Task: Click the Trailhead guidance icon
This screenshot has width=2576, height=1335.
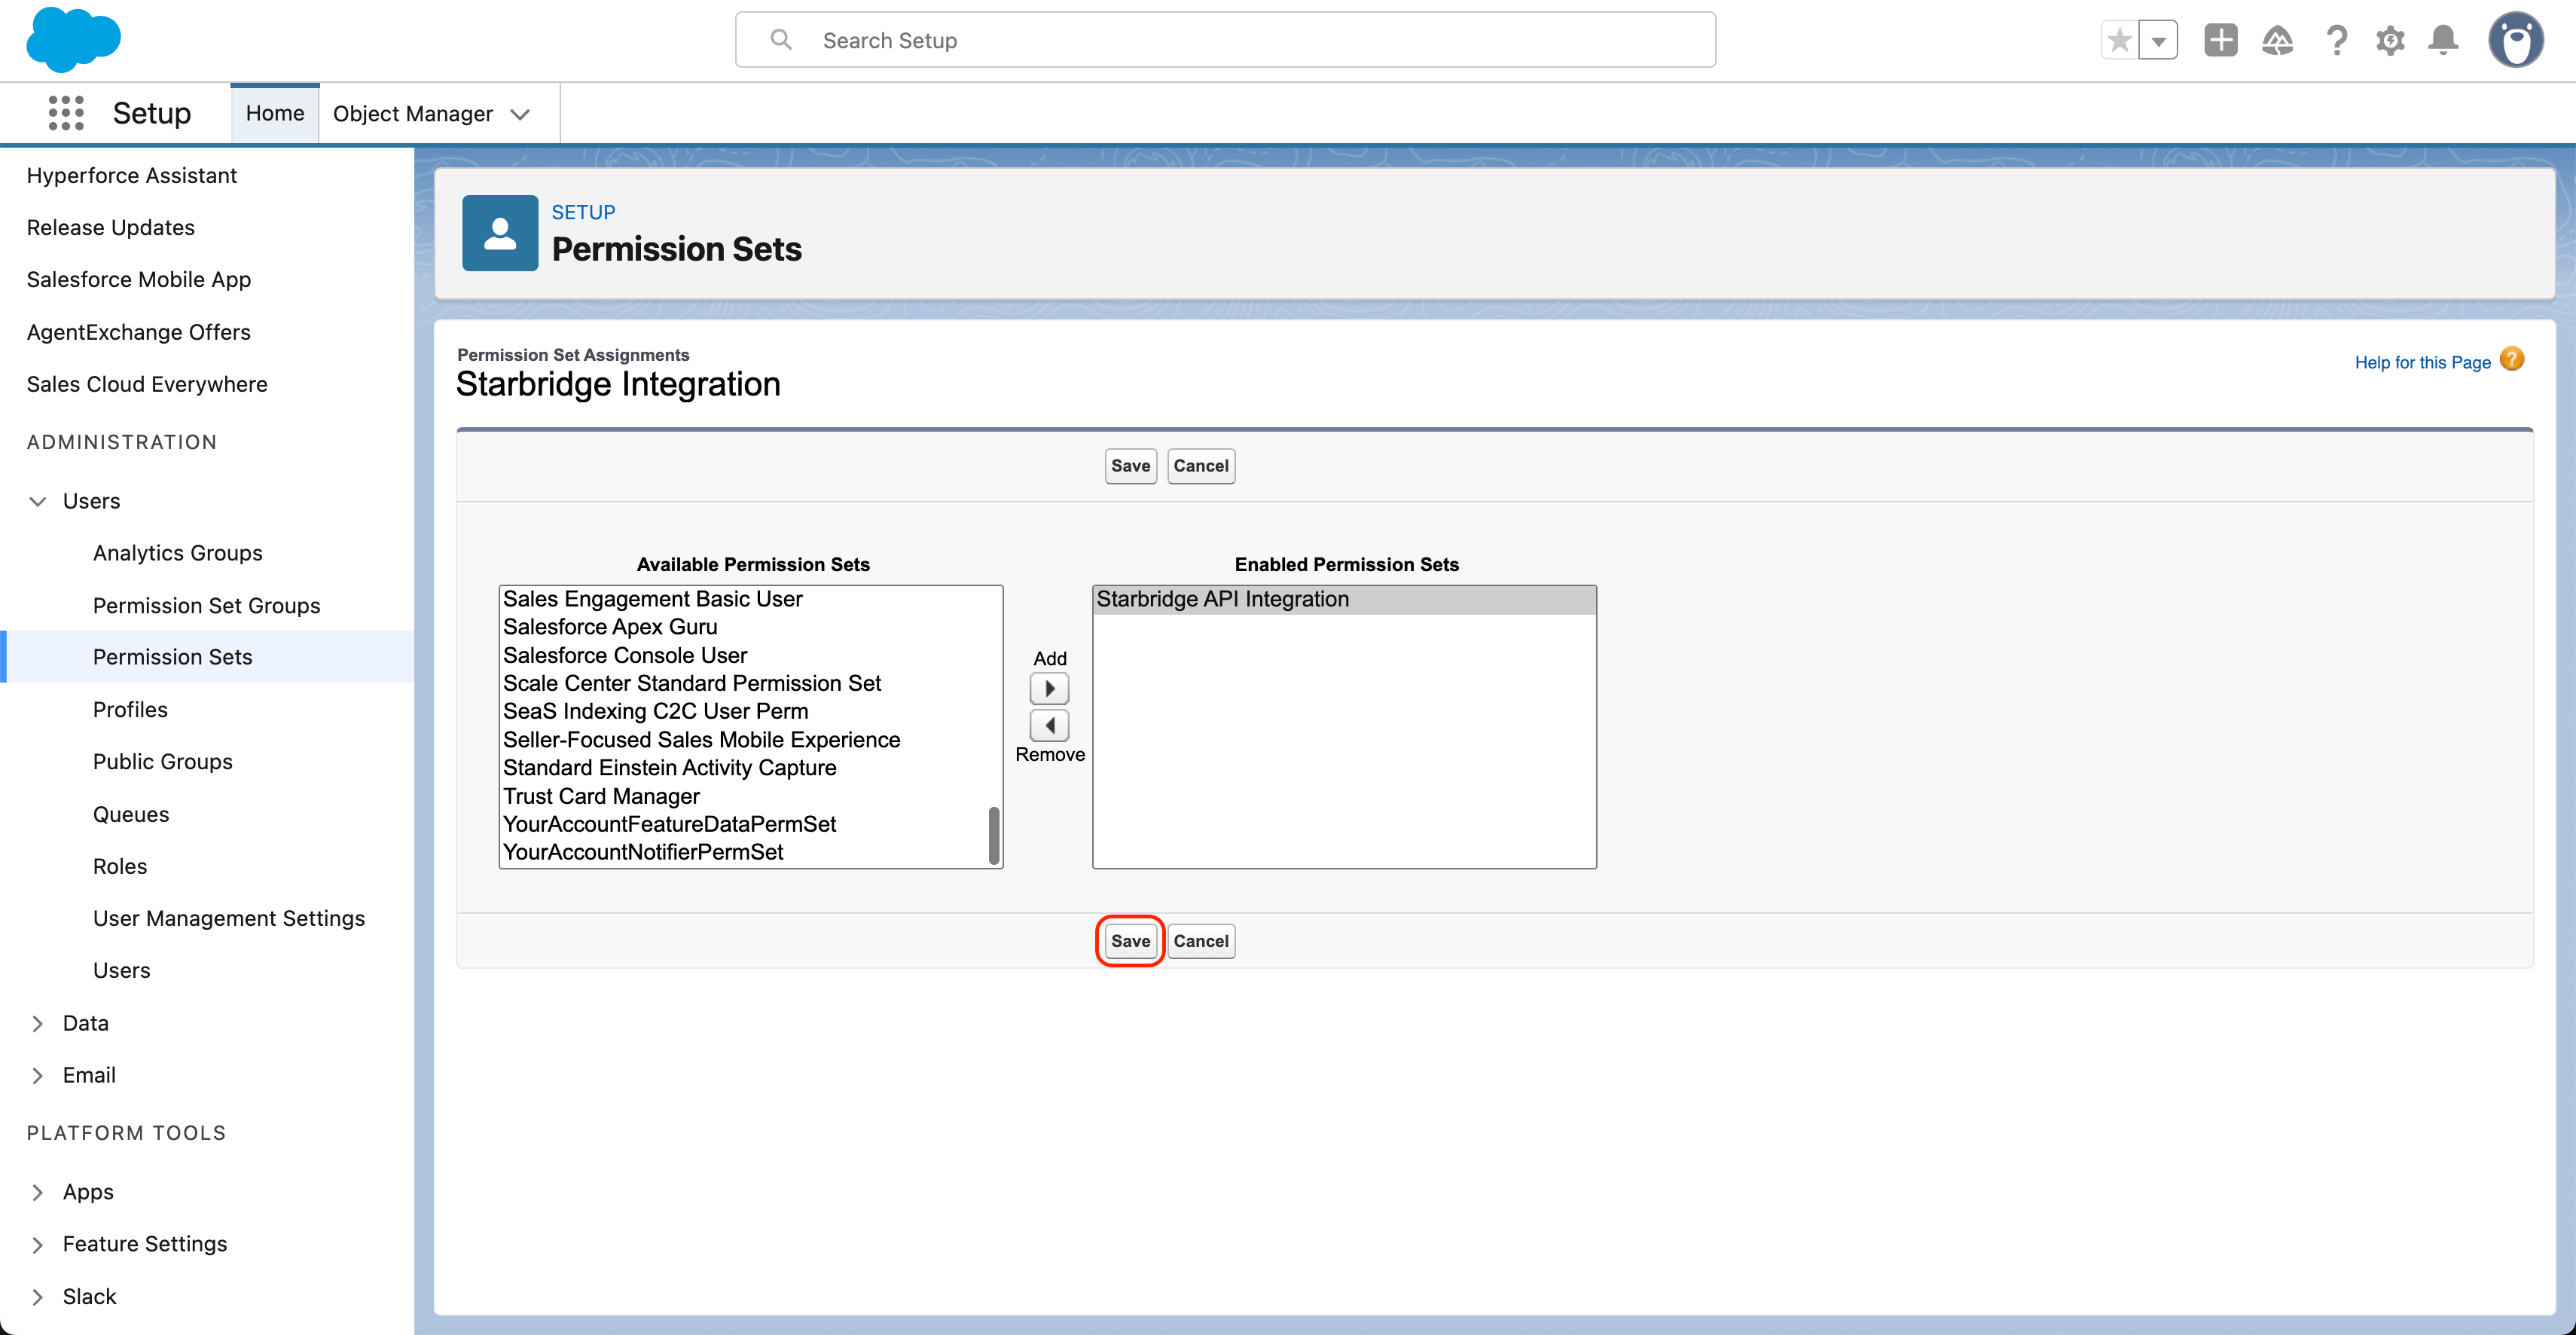Action: pyautogui.click(x=2277, y=40)
